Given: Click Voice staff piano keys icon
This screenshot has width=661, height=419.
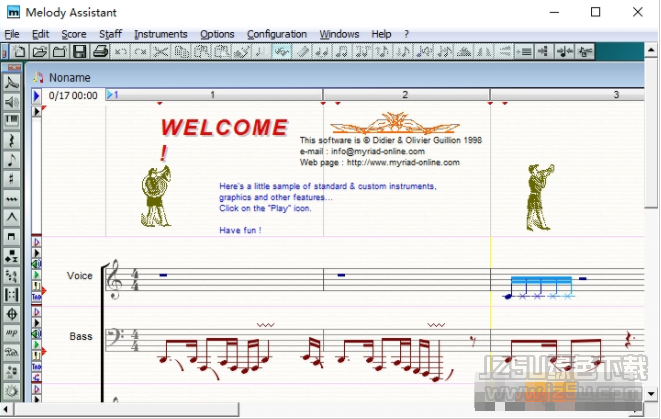Looking at the screenshot, I should (37, 286).
